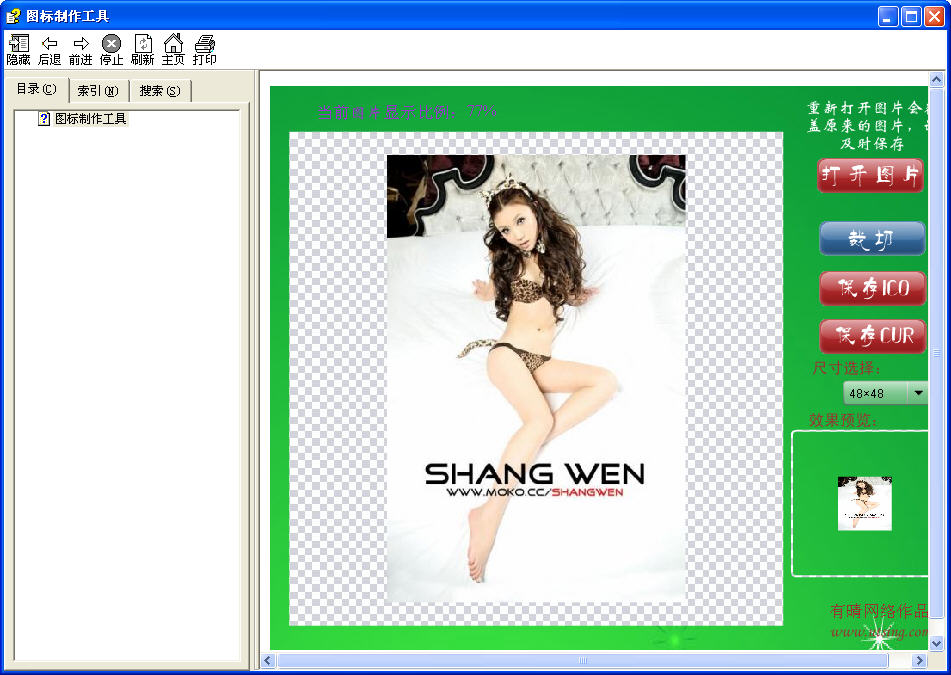Screen dimensions: 951x675
Task: Print the topic with 打印 icon
Action: (x=204, y=50)
